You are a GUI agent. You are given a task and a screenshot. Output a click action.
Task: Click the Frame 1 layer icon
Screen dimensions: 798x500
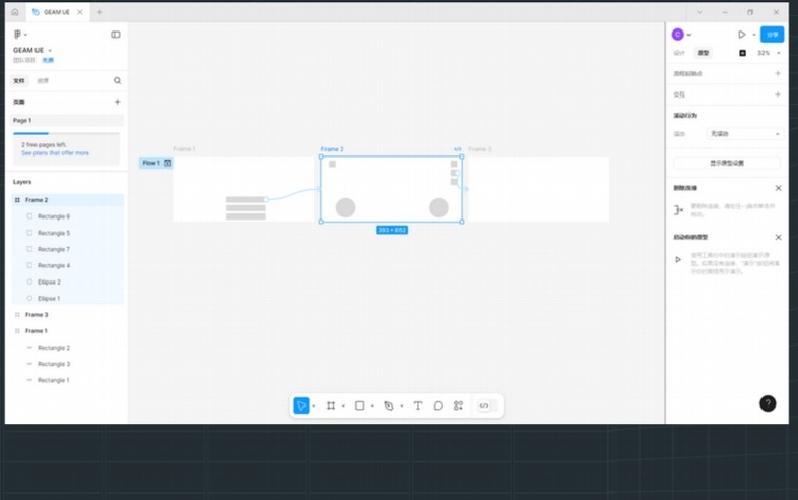click(x=17, y=331)
